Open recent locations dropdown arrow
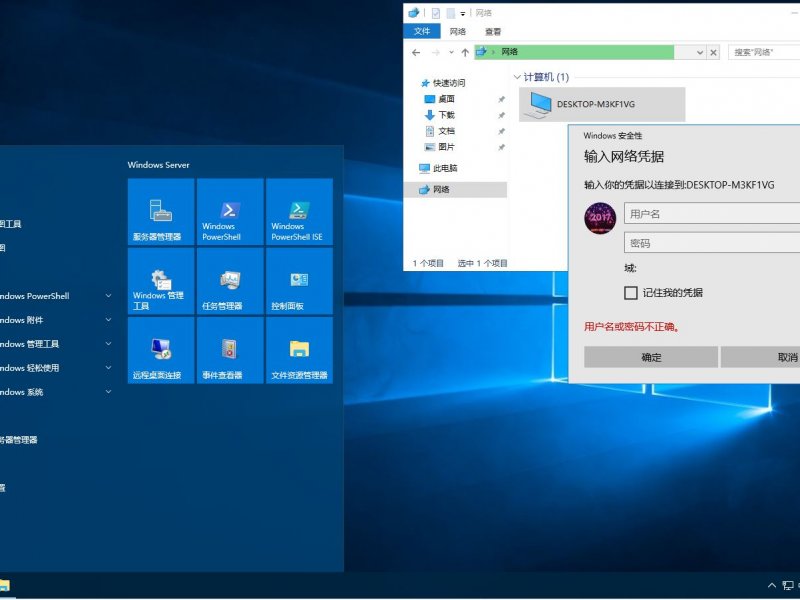The width and height of the screenshot is (800, 600). [451, 52]
